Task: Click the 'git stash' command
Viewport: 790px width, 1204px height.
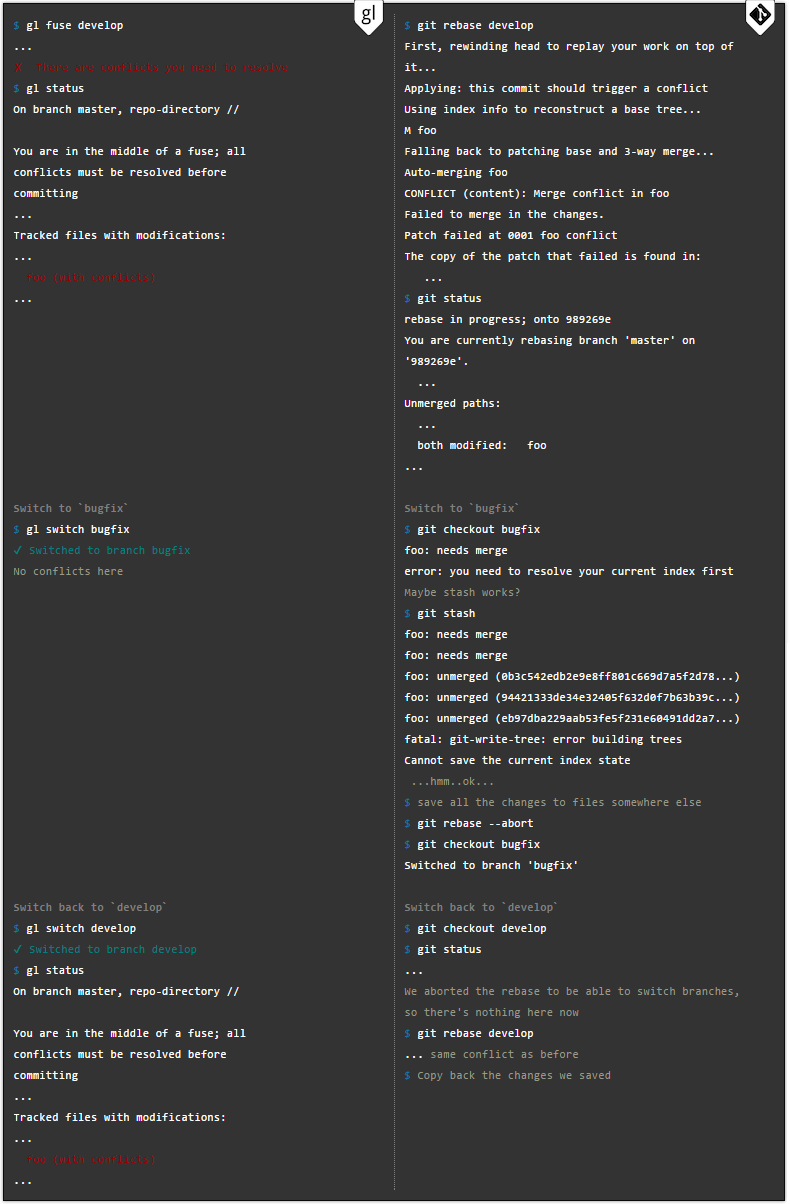Action: (446, 614)
